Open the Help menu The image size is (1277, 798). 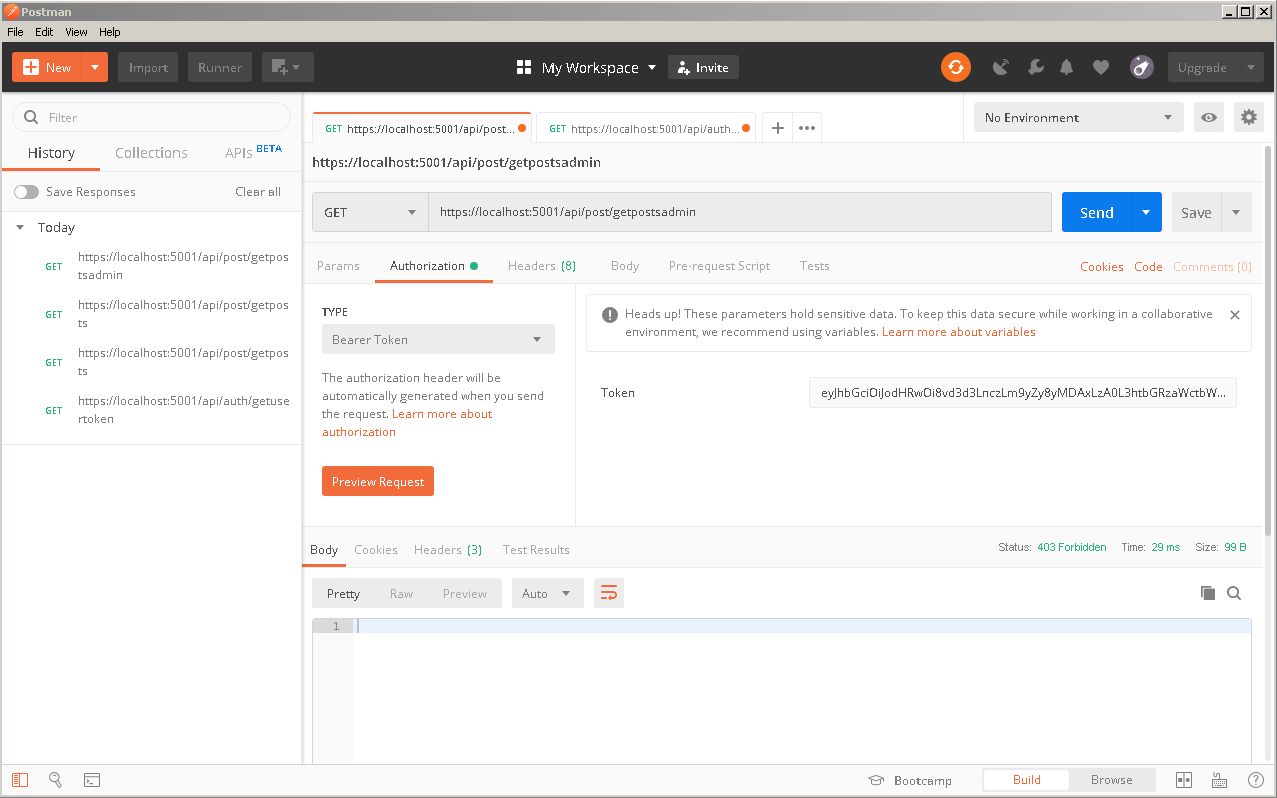[x=109, y=32]
